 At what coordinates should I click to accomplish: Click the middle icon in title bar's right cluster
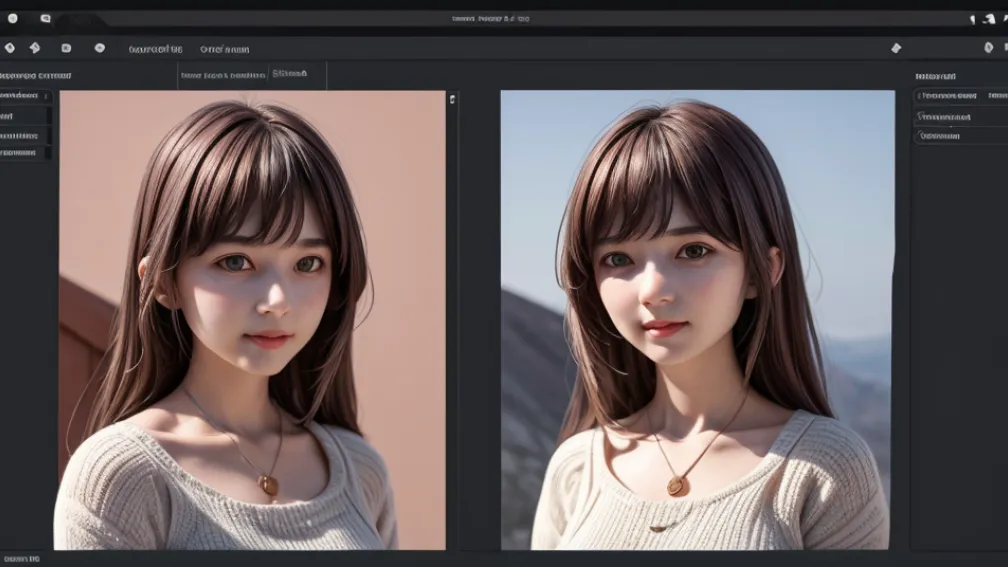pyautogui.click(x=989, y=19)
